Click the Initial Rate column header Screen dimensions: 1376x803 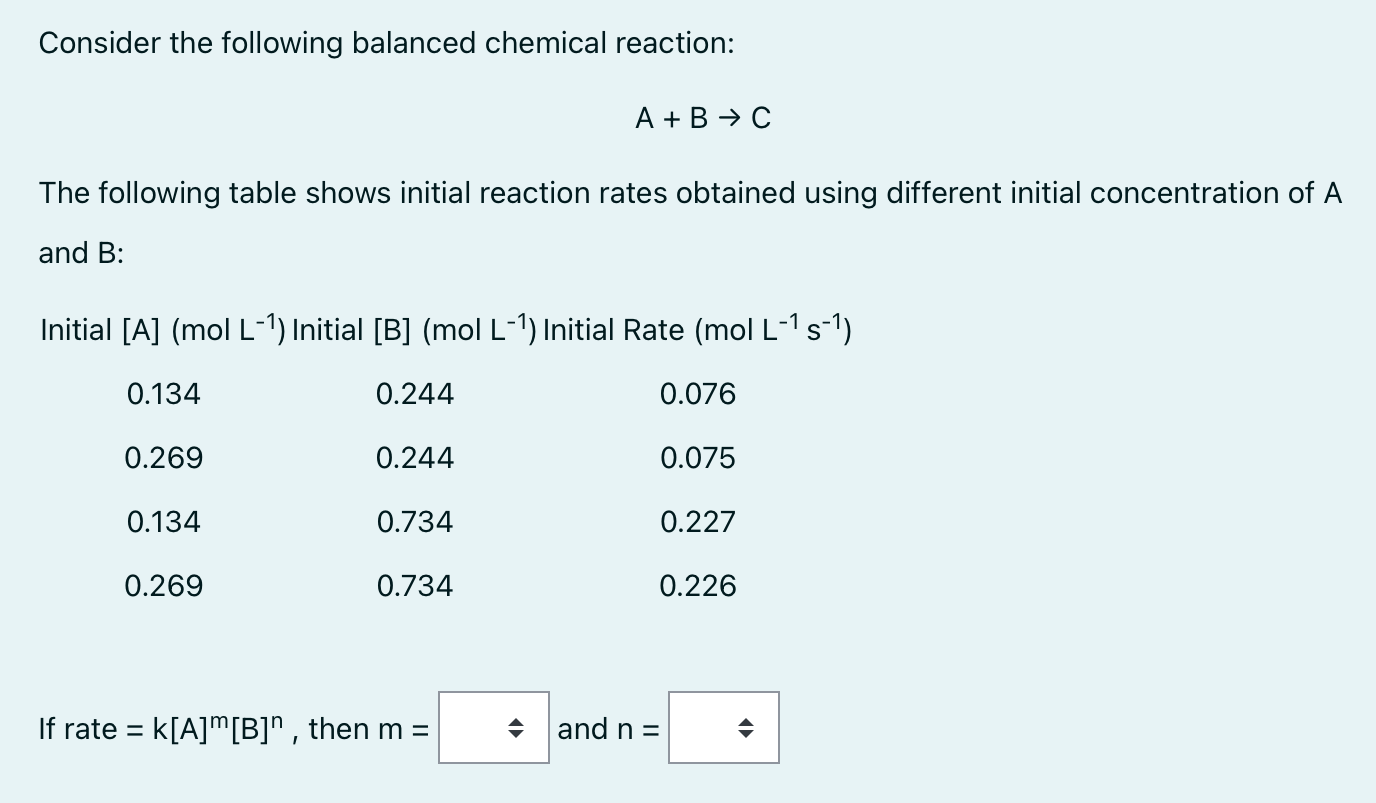(695, 329)
